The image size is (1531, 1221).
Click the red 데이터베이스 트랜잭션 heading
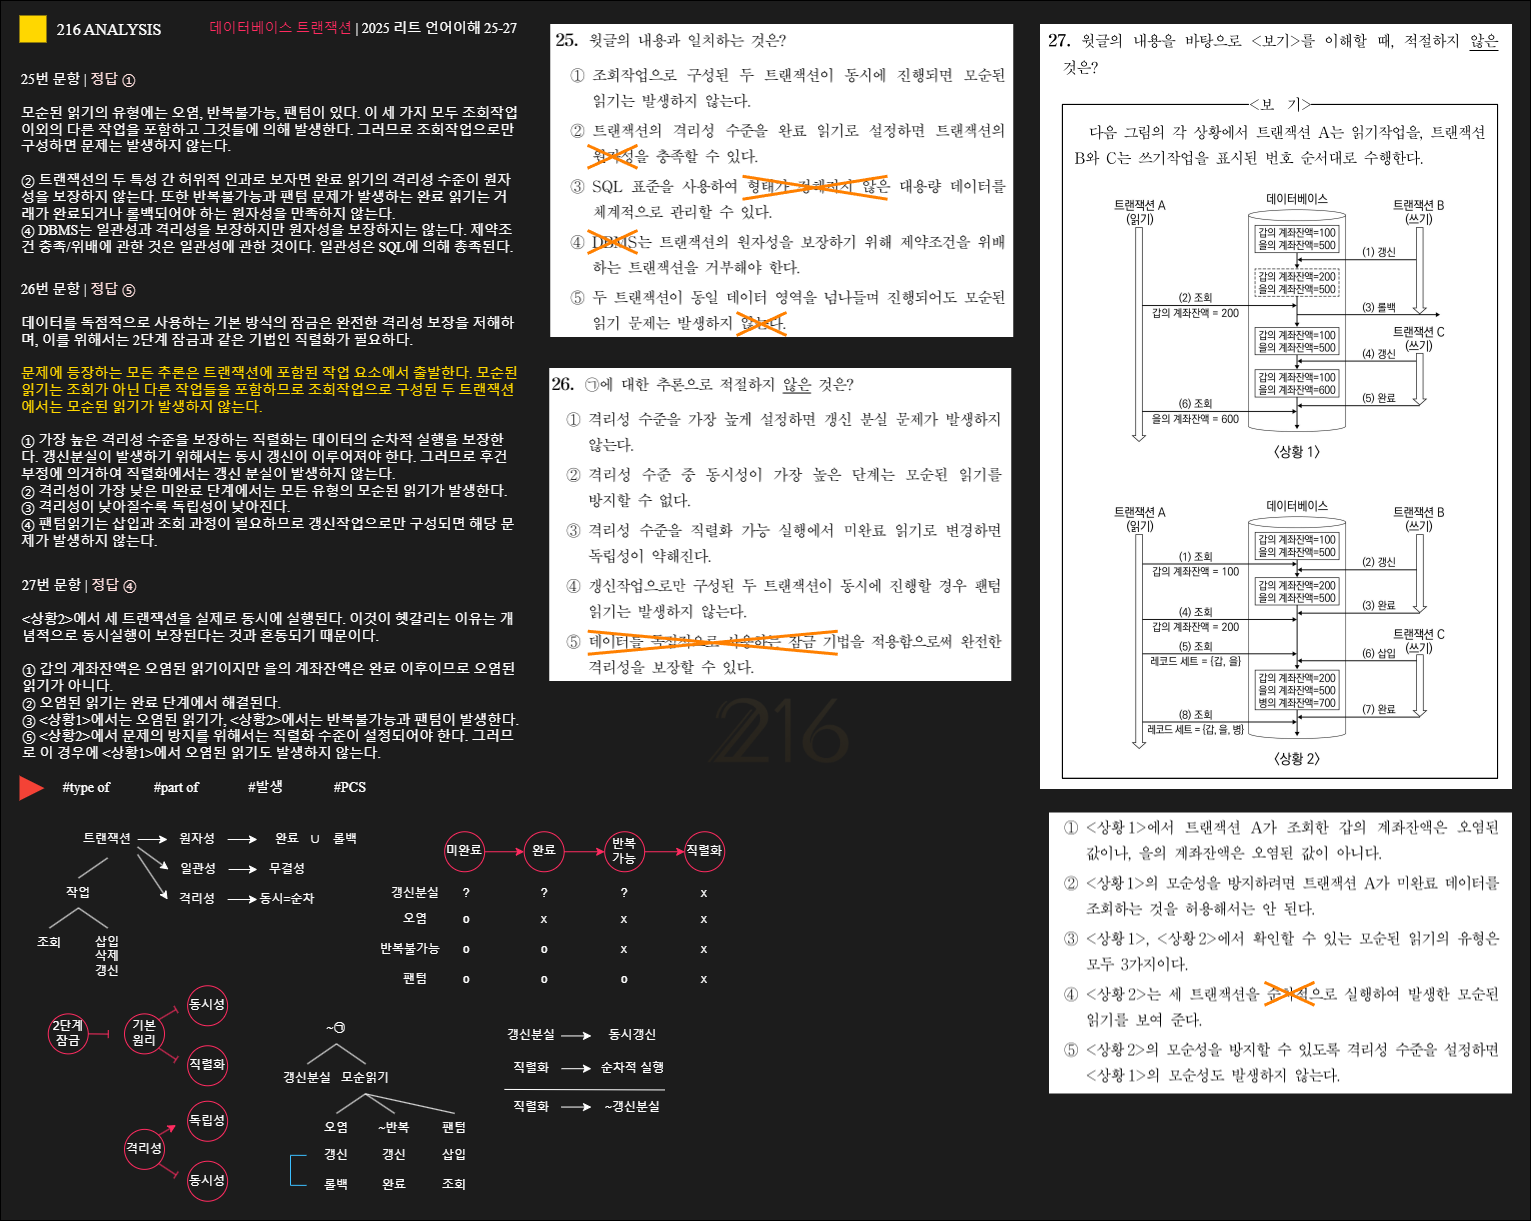280,28
